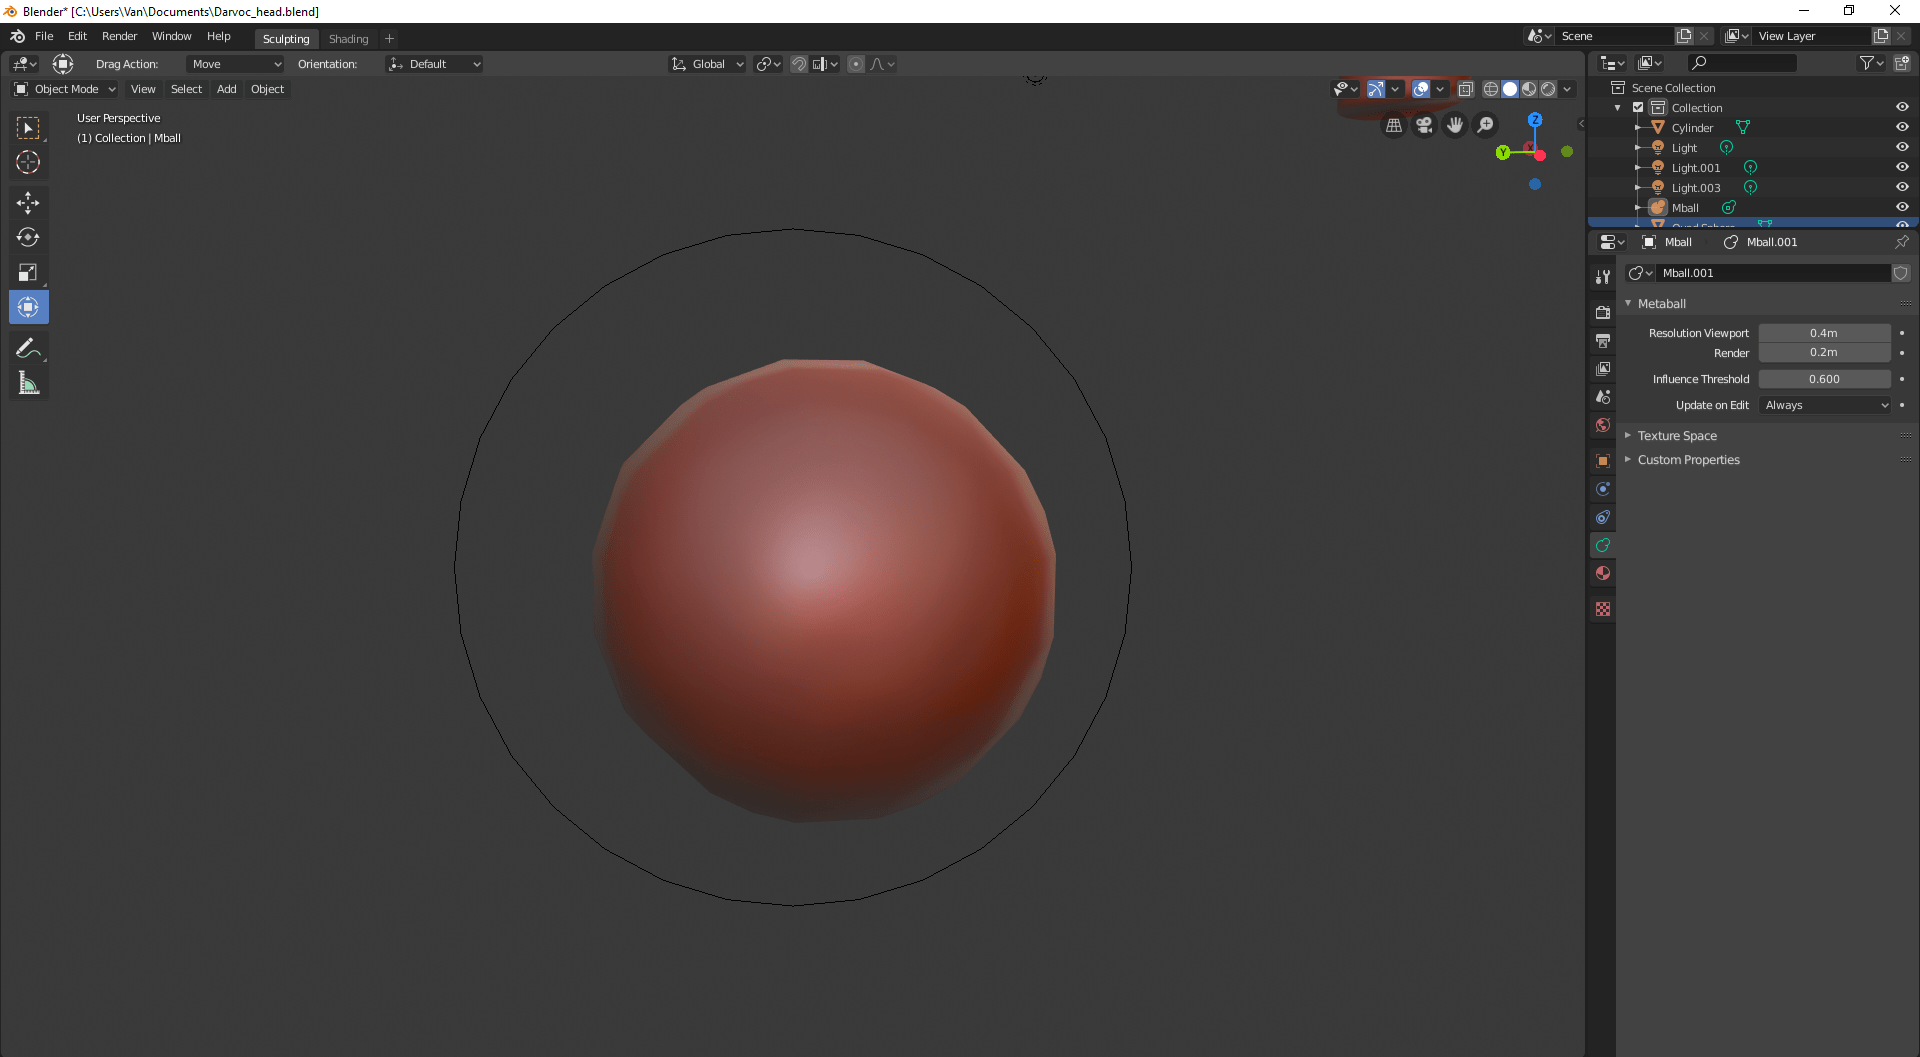Activate the Annotate tool

pyautogui.click(x=28, y=347)
